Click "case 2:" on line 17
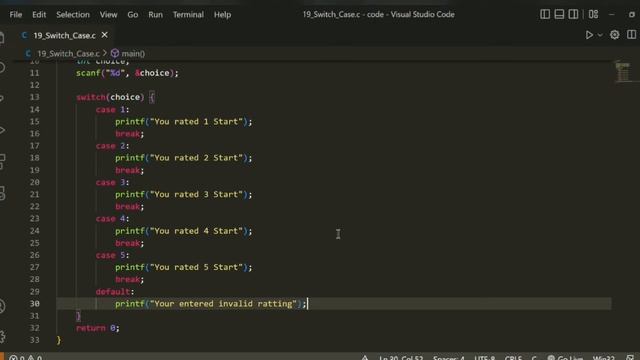 (112, 146)
